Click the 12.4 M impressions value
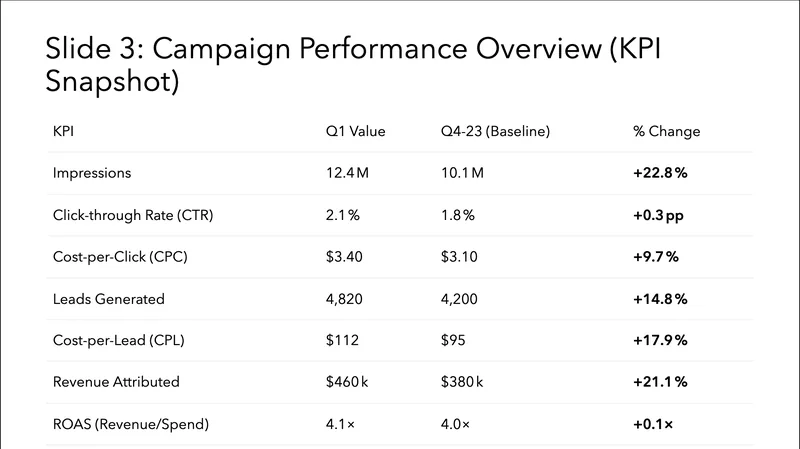The height and width of the screenshot is (449, 800). pyautogui.click(x=347, y=173)
